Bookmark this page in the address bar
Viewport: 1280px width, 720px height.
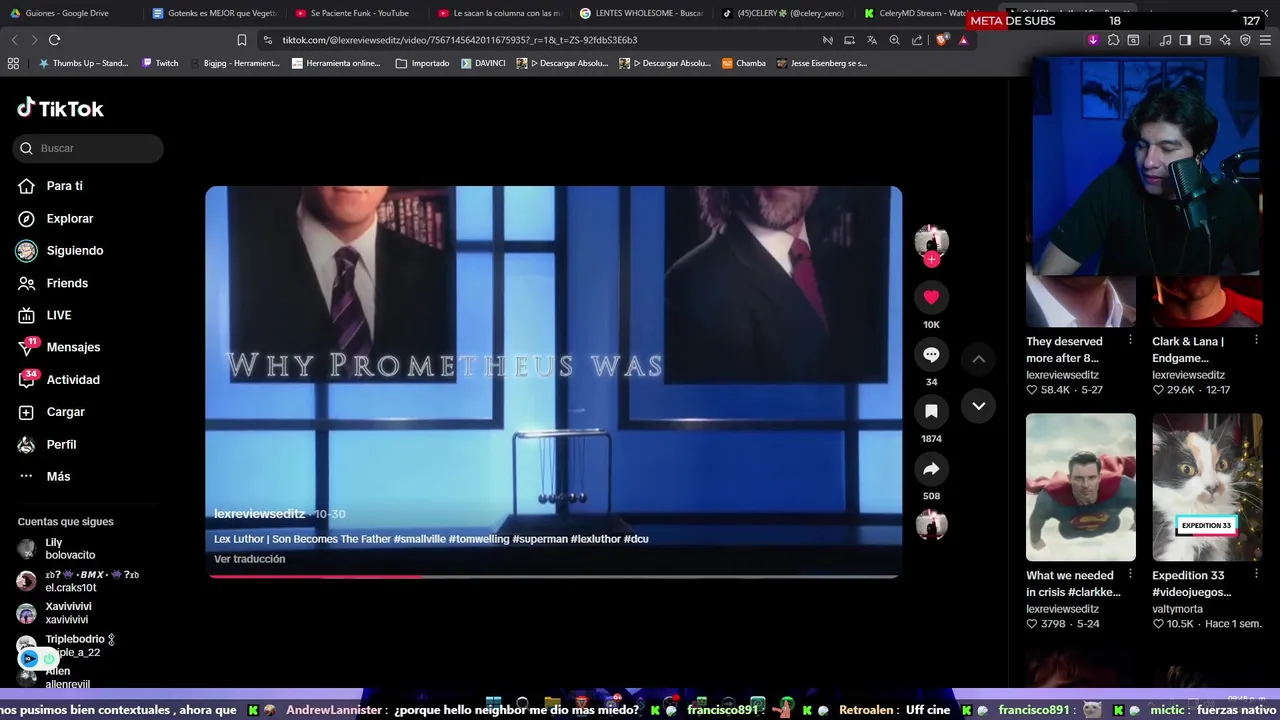241,40
